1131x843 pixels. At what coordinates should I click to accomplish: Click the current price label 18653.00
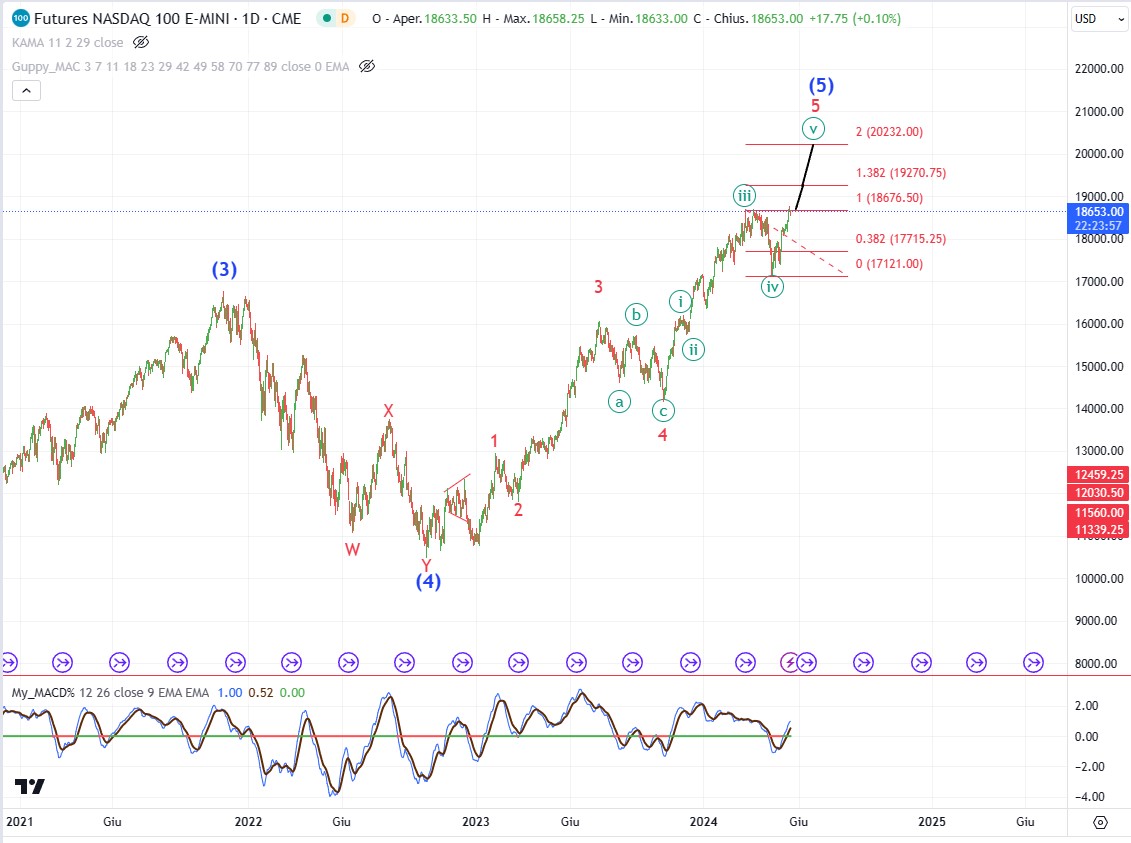[x=1098, y=211]
